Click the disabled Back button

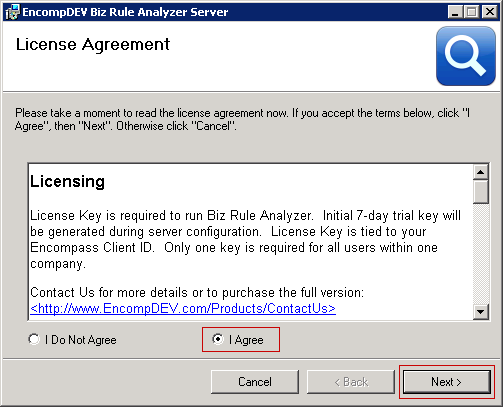pyautogui.click(x=351, y=382)
